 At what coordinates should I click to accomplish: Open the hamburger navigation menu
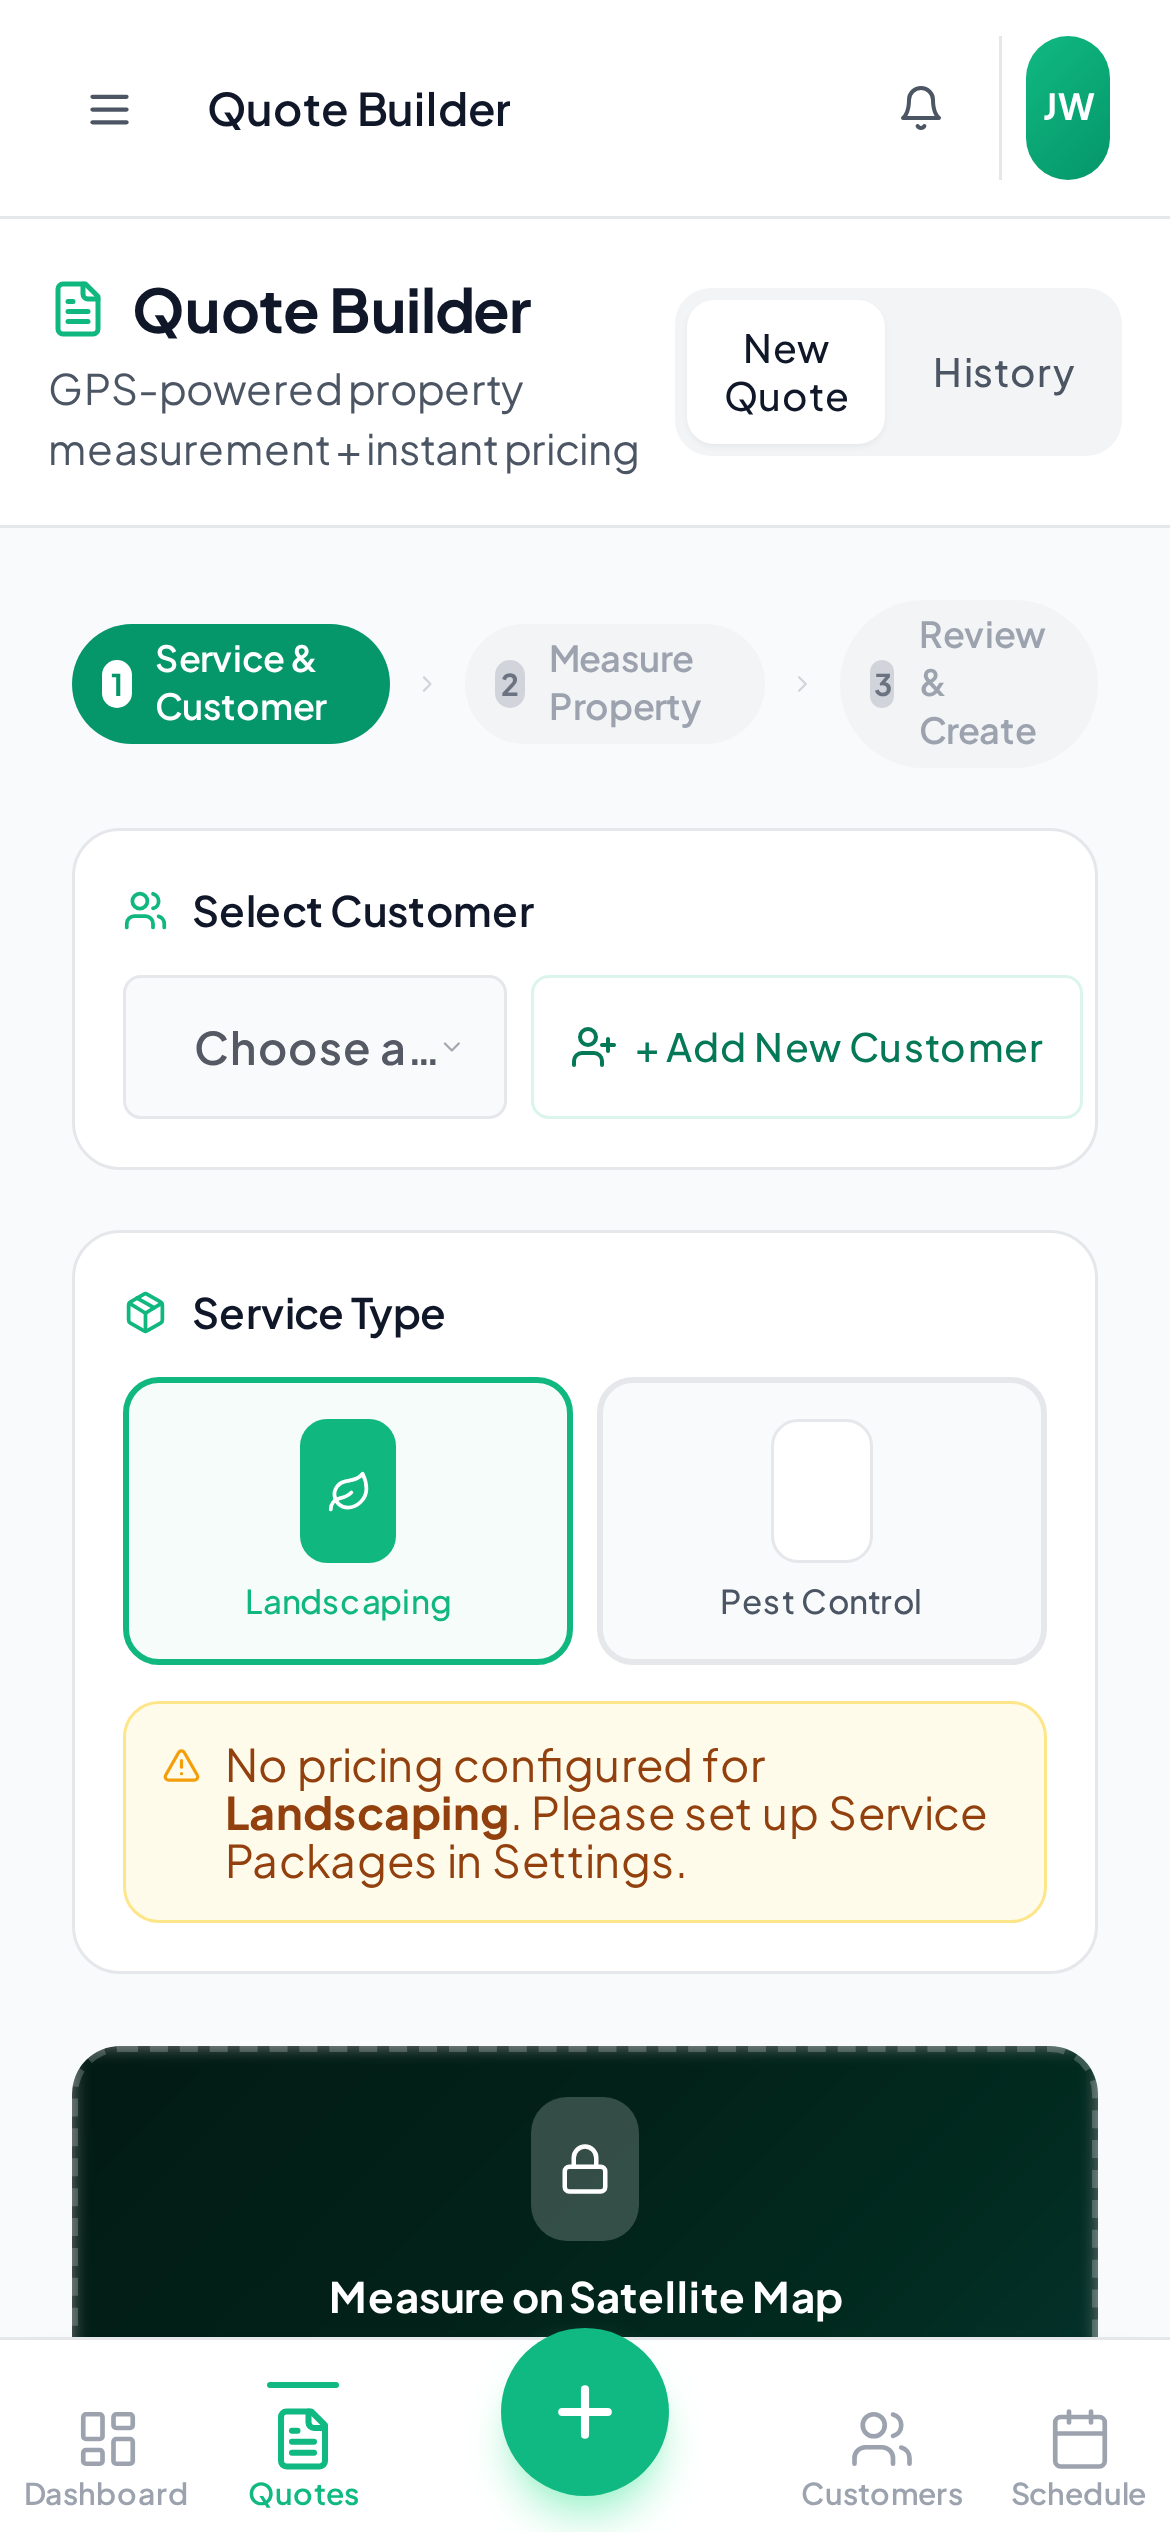tap(109, 110)
